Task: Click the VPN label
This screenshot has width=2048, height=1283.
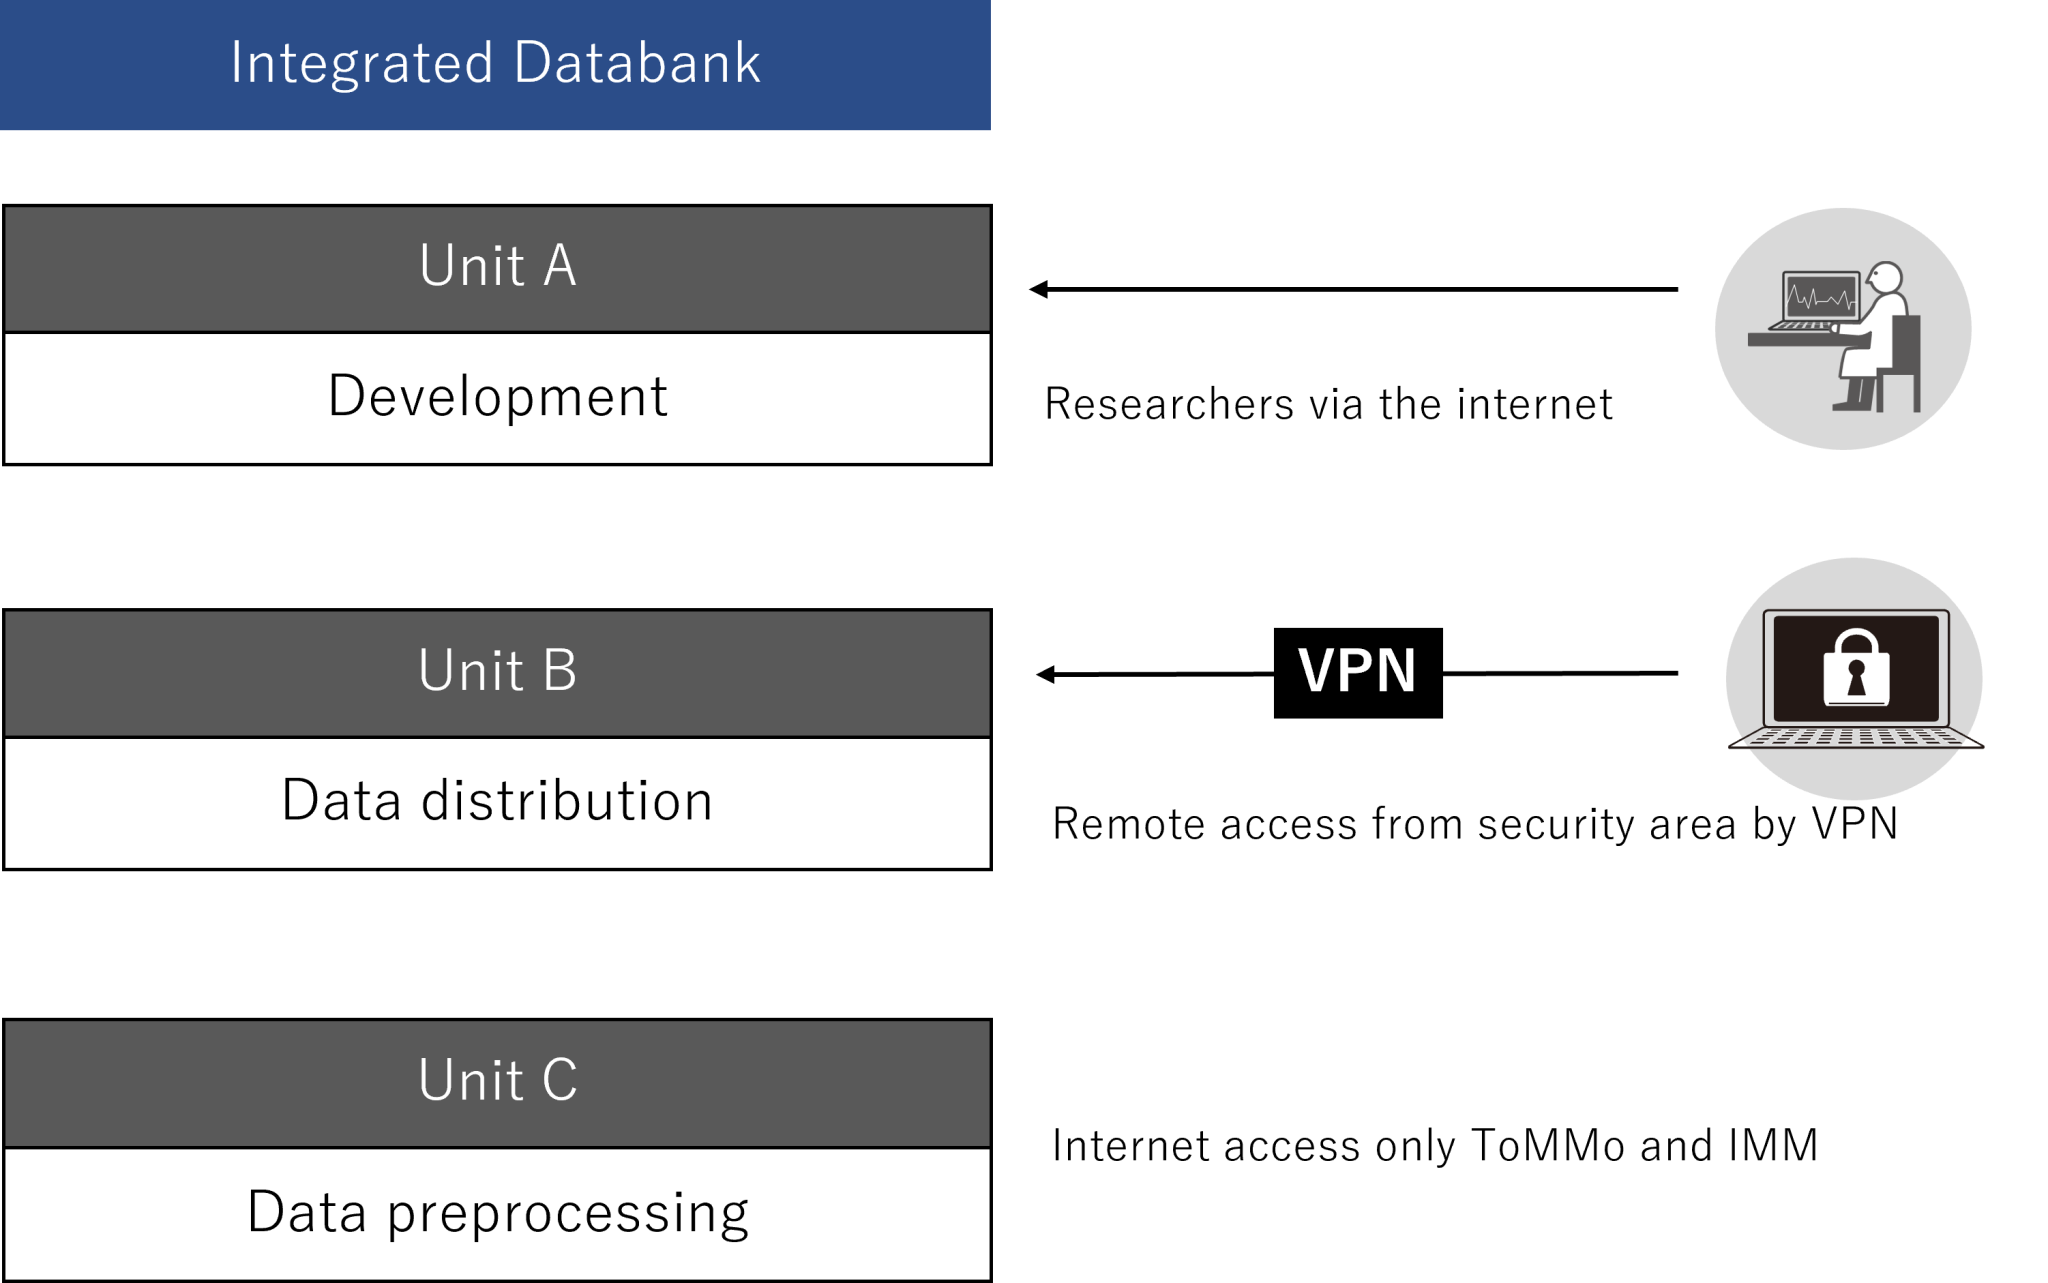Action: pos(1356,670)
